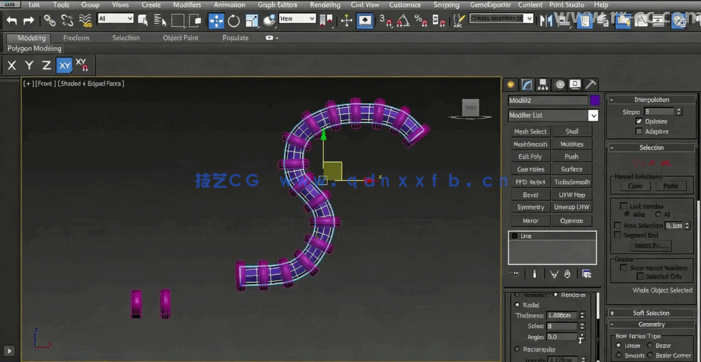Constrain to X axis button
This screenshot has height=362, width=701.
pos(12,66)
